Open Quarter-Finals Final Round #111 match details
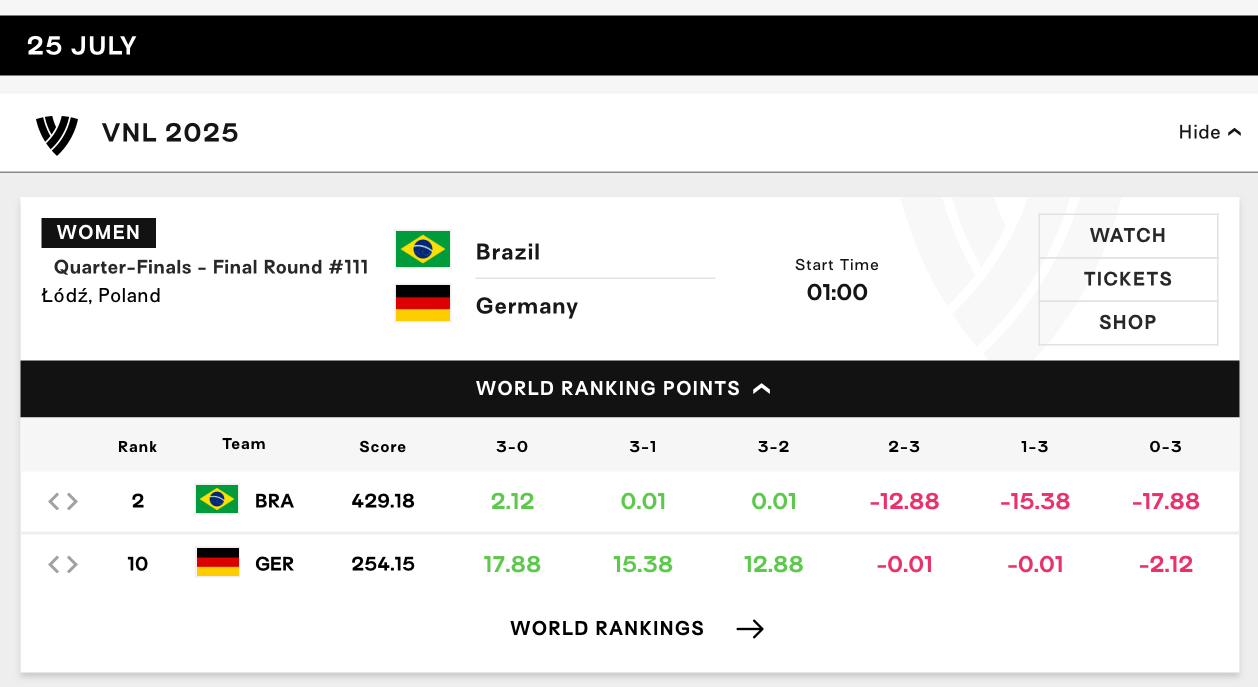 click(x=211, y=267)
